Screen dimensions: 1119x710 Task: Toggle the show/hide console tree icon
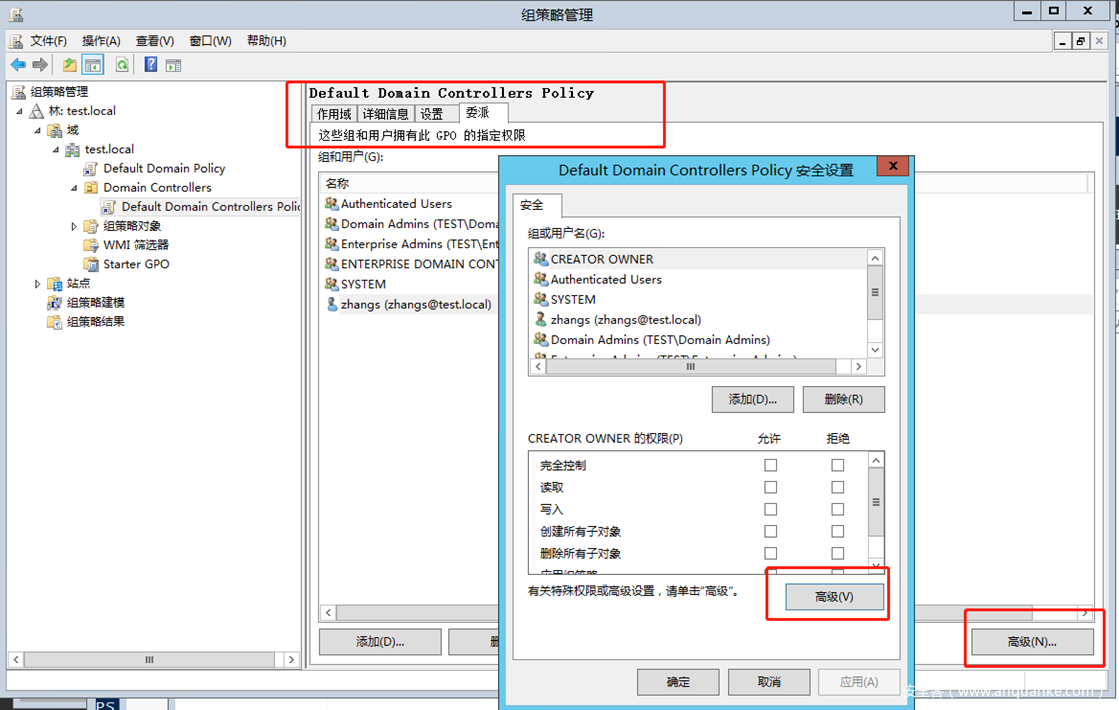point(93,65)
